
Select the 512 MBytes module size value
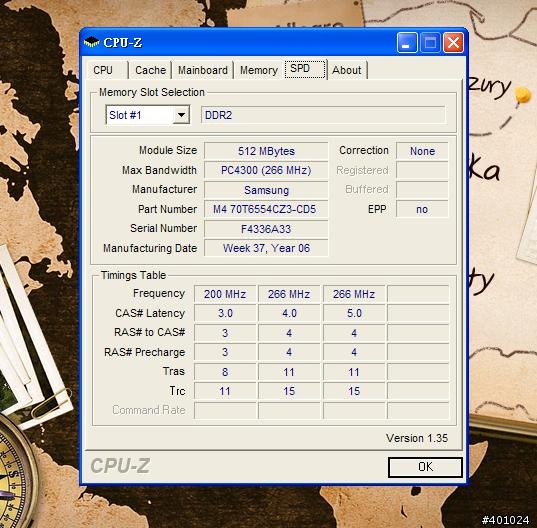(266, 151)
